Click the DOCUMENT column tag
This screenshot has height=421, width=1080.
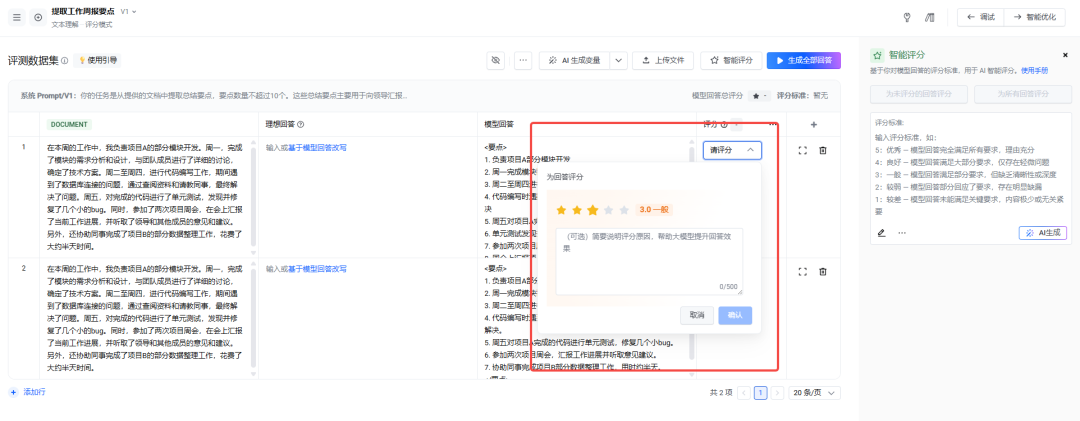pos(69,125)
